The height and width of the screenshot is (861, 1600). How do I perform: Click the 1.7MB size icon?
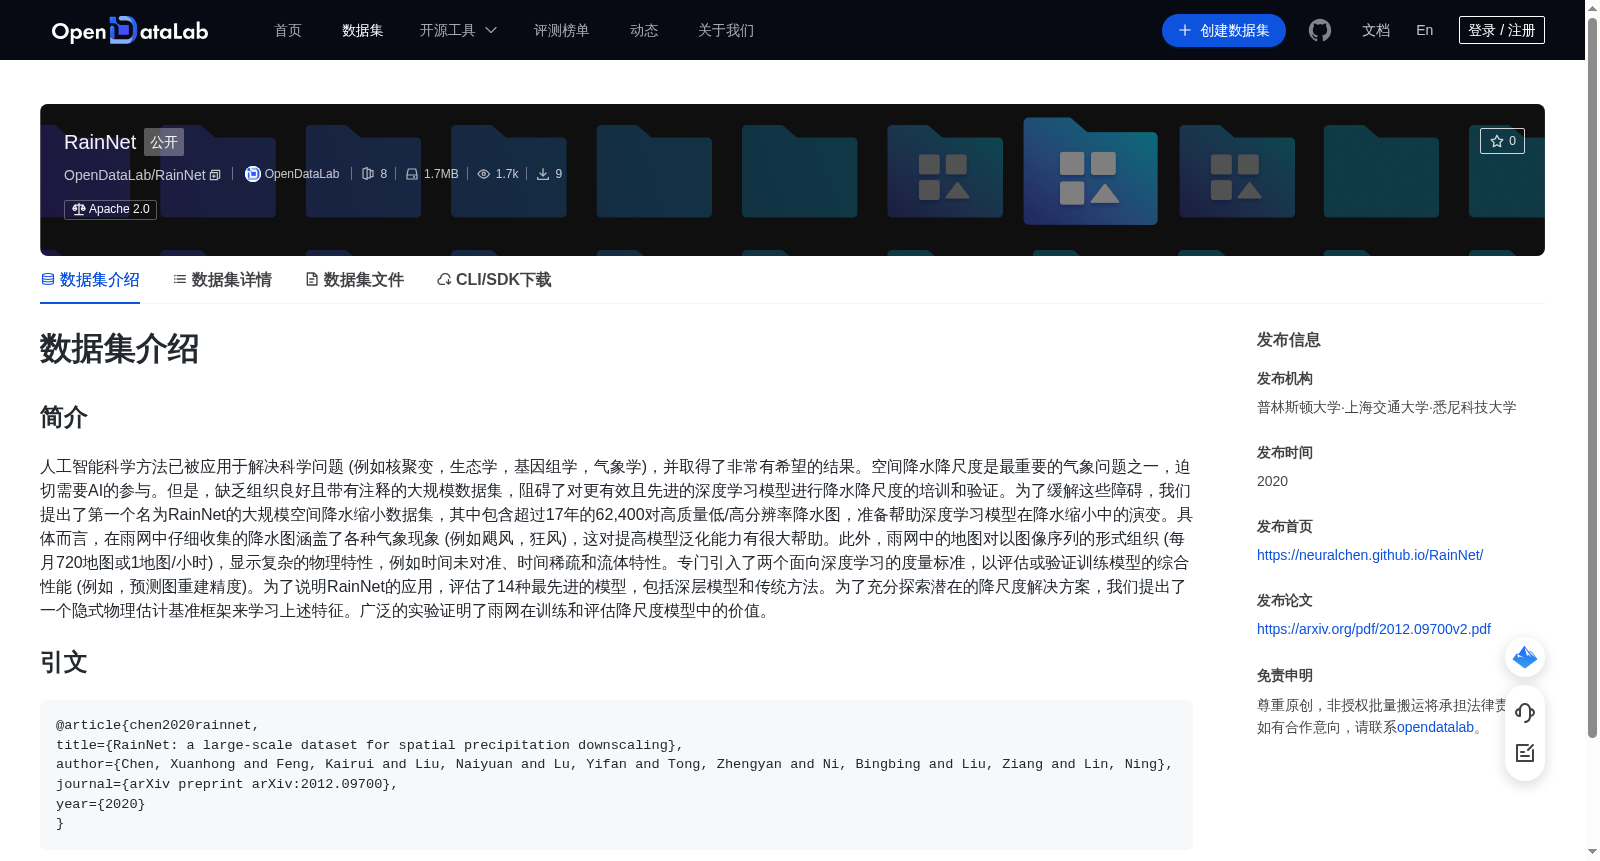[x=412, y=174]
